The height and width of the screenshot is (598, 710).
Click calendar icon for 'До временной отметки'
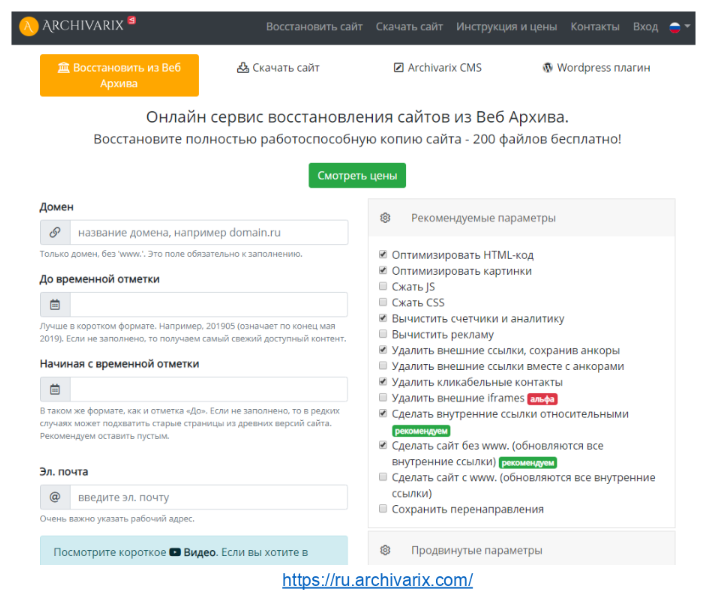tap(55, 305)
